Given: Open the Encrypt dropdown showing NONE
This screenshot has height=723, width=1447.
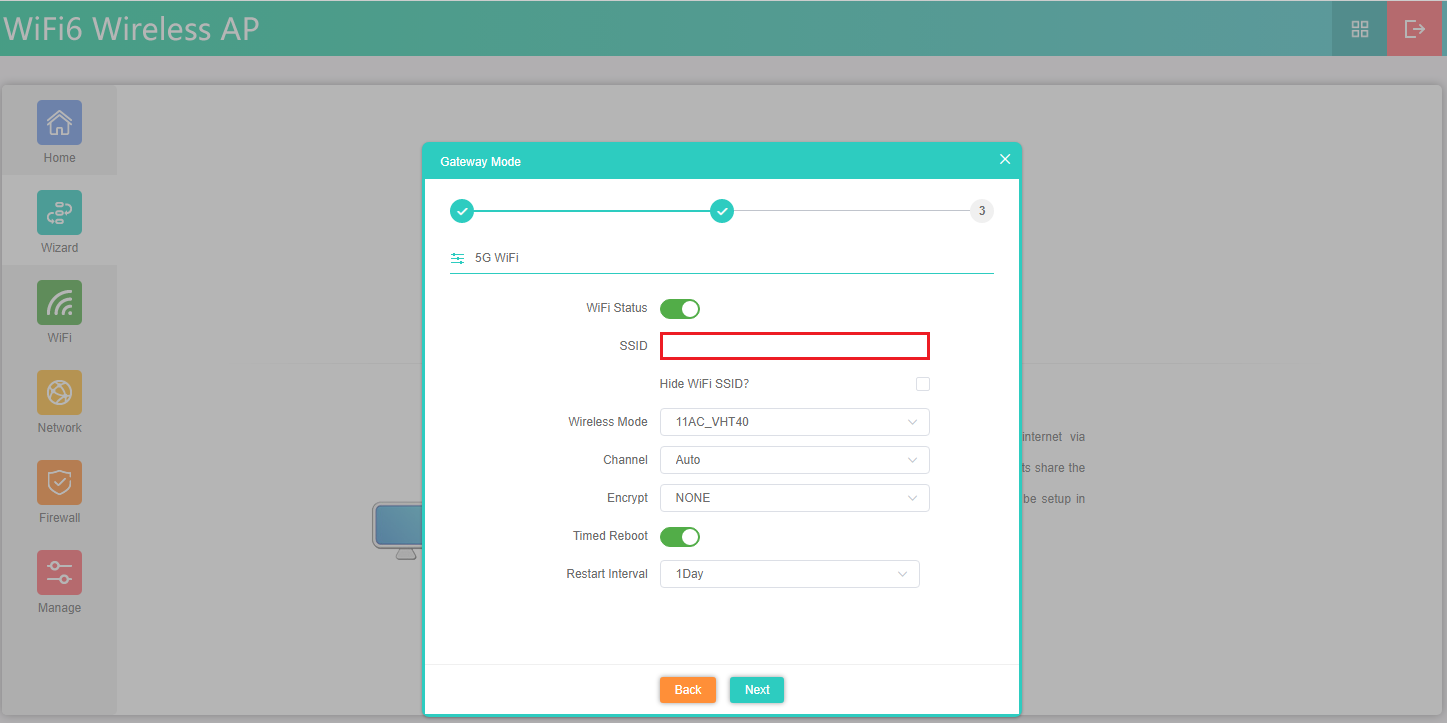Looking at the screenshot, I should coord(794,498).
